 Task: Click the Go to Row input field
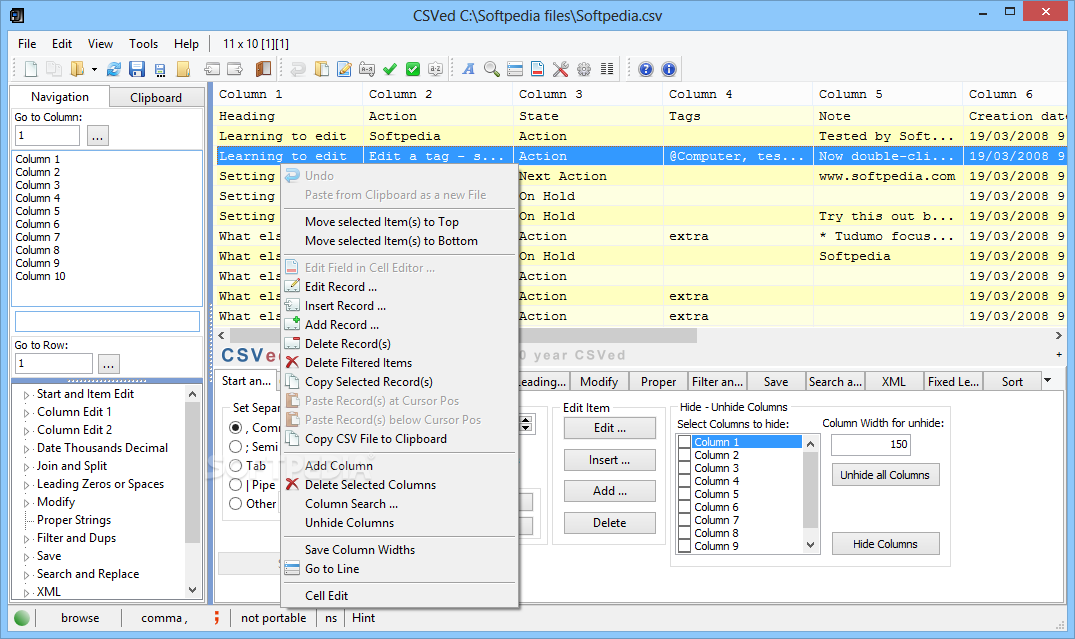point(54,364)
